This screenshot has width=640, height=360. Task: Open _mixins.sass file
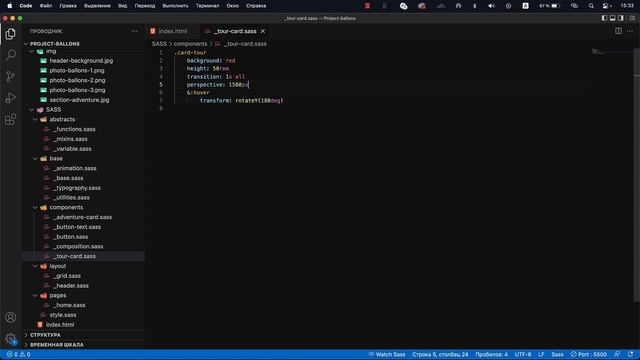(x=70, y=139)
